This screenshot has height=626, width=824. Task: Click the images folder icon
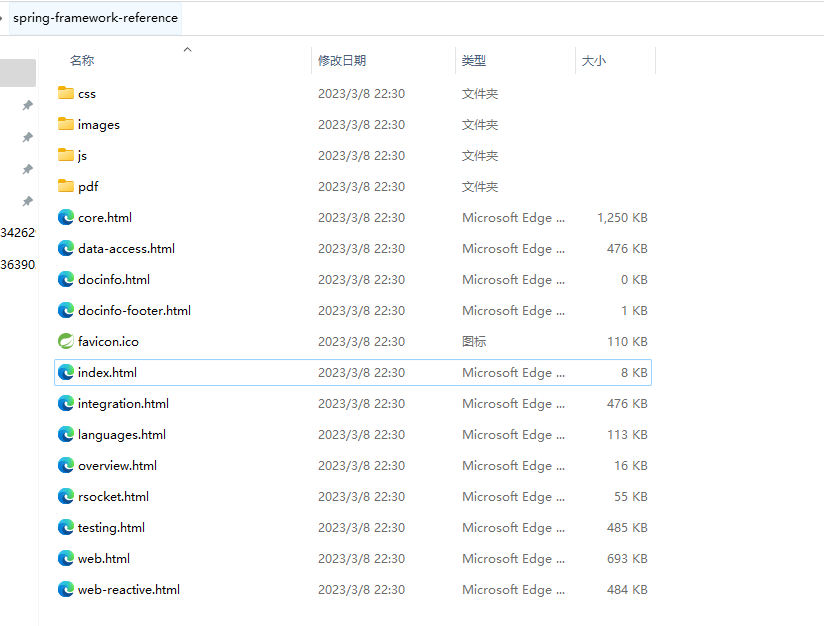click(x=66, y=124)
